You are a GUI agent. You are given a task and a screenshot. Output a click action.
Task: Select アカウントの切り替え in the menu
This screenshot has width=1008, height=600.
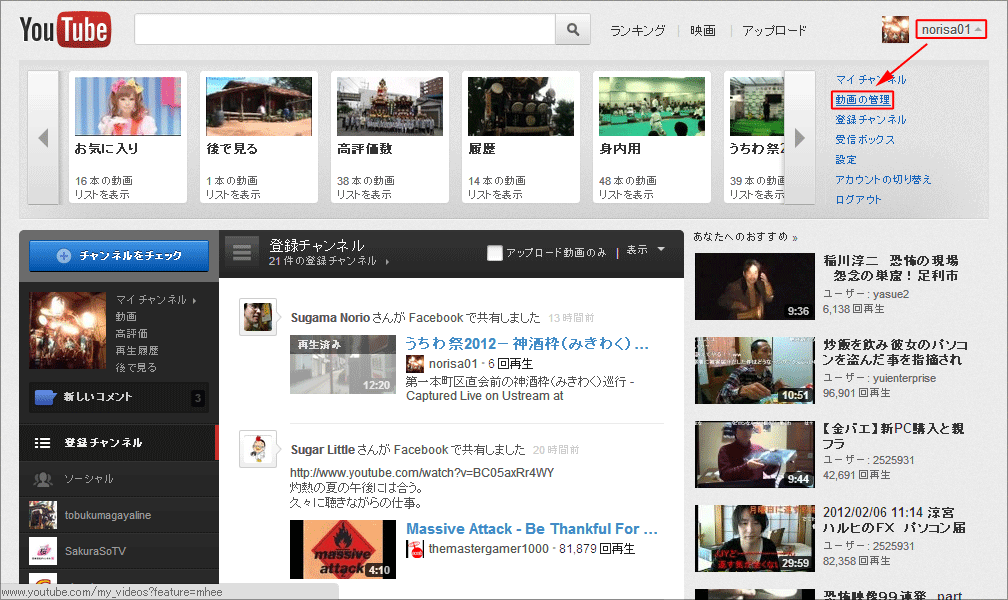(x=883, y=179)
